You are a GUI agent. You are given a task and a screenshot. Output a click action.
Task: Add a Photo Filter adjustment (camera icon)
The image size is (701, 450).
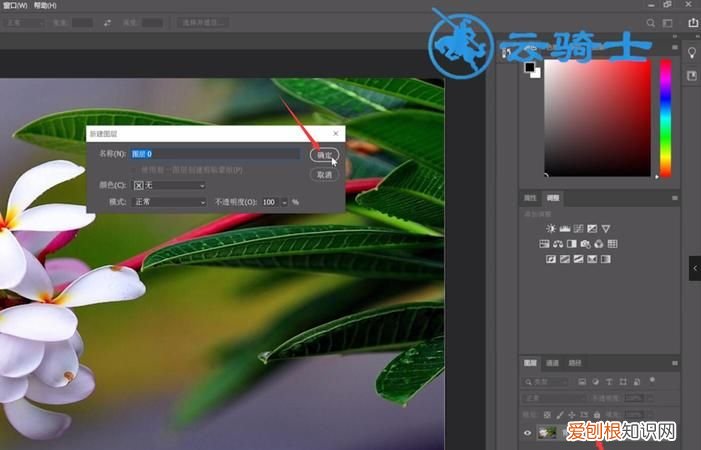click(585, 244)
